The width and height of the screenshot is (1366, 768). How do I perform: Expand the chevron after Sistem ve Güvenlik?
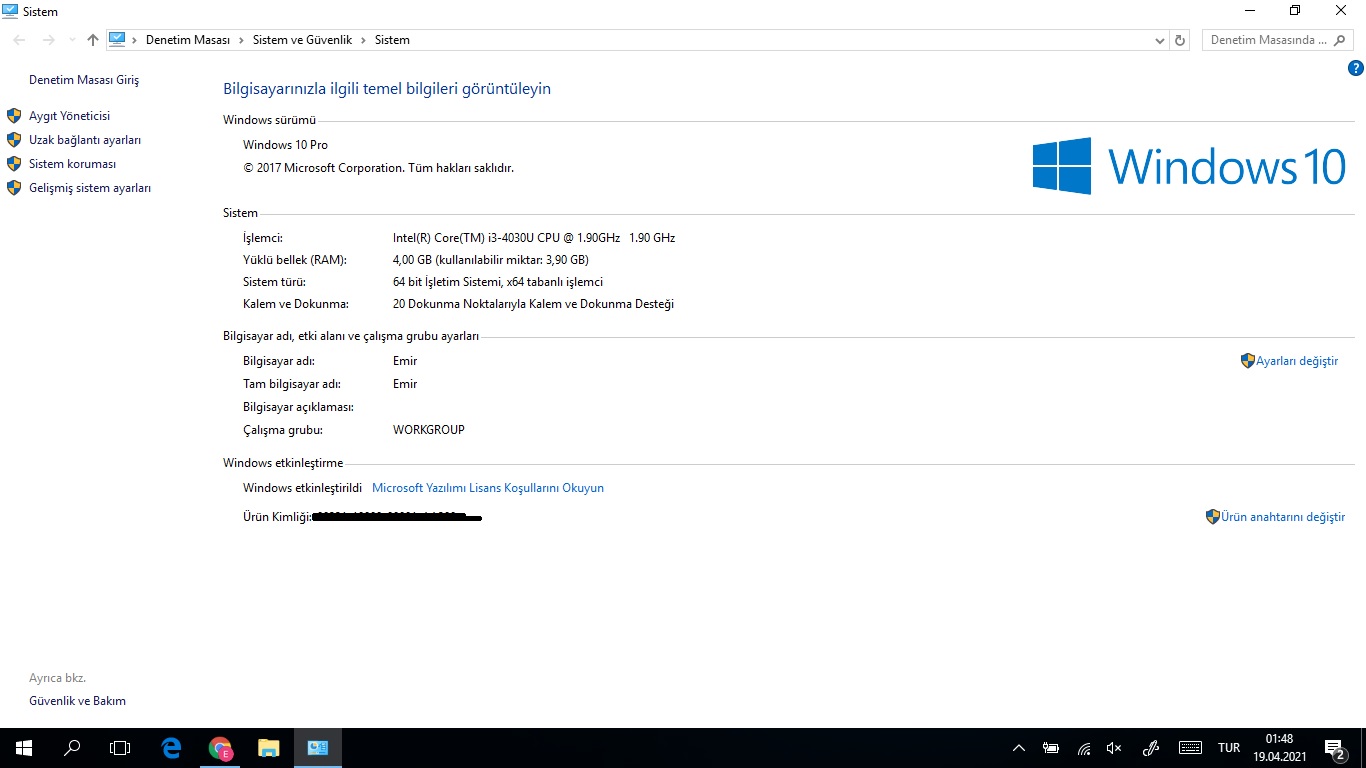coord(363,40)
